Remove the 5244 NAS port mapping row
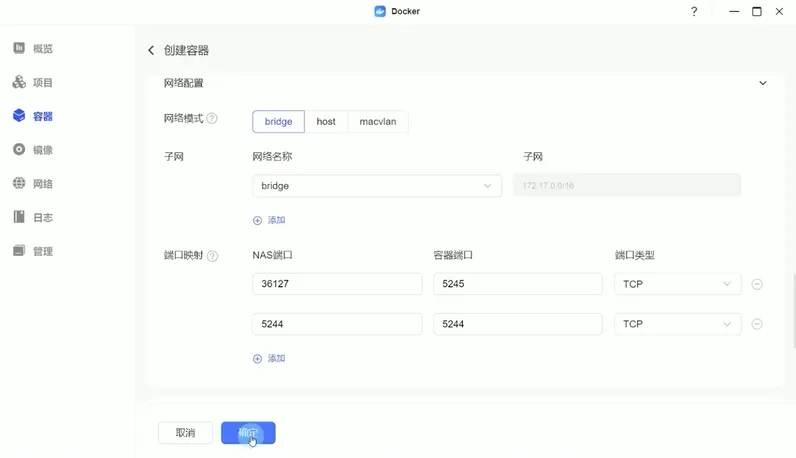The image size is (796, 458). tap(757, 324)
